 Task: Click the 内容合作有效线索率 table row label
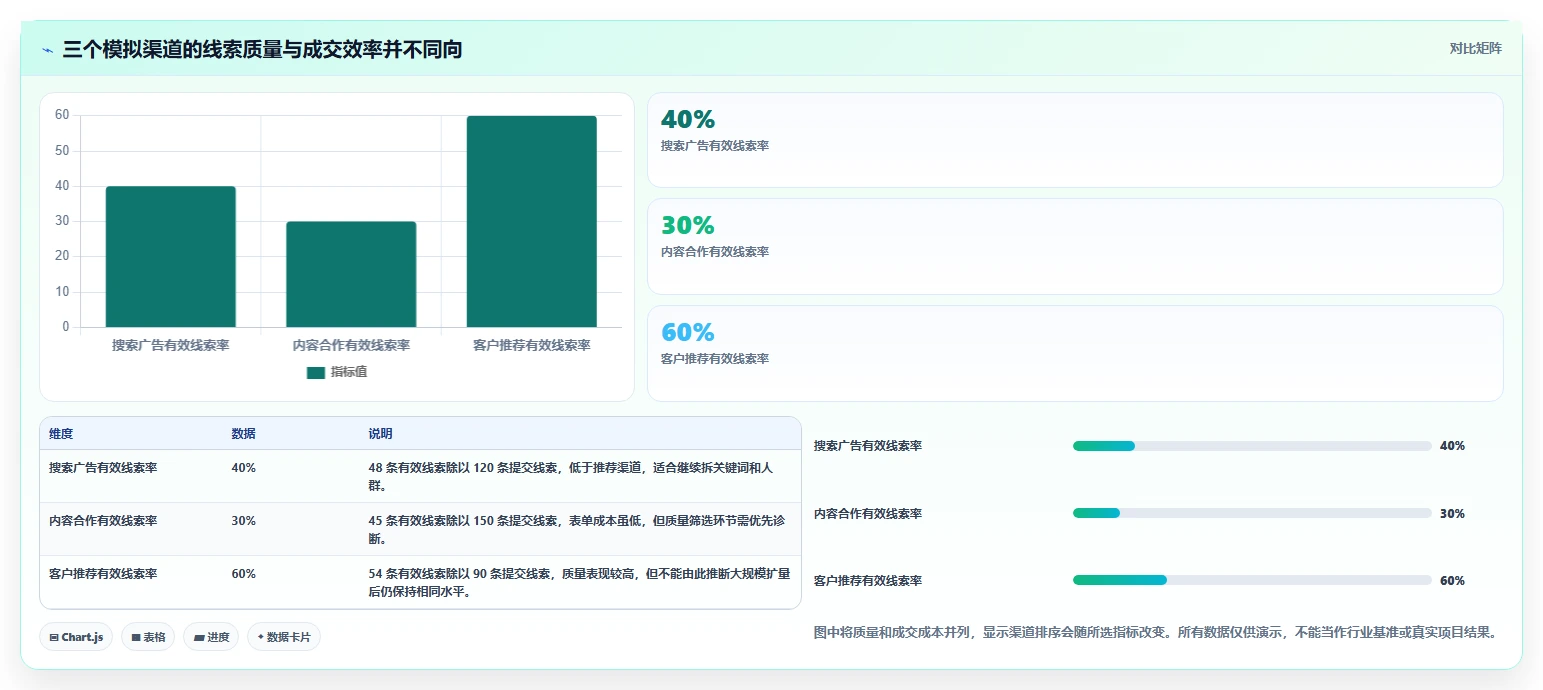pos(103,521)
